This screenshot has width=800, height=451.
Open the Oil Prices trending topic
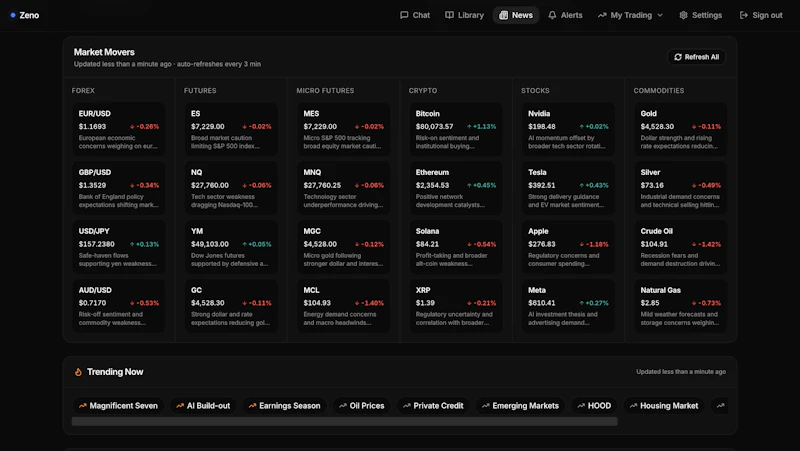click(x=362, y=406)
